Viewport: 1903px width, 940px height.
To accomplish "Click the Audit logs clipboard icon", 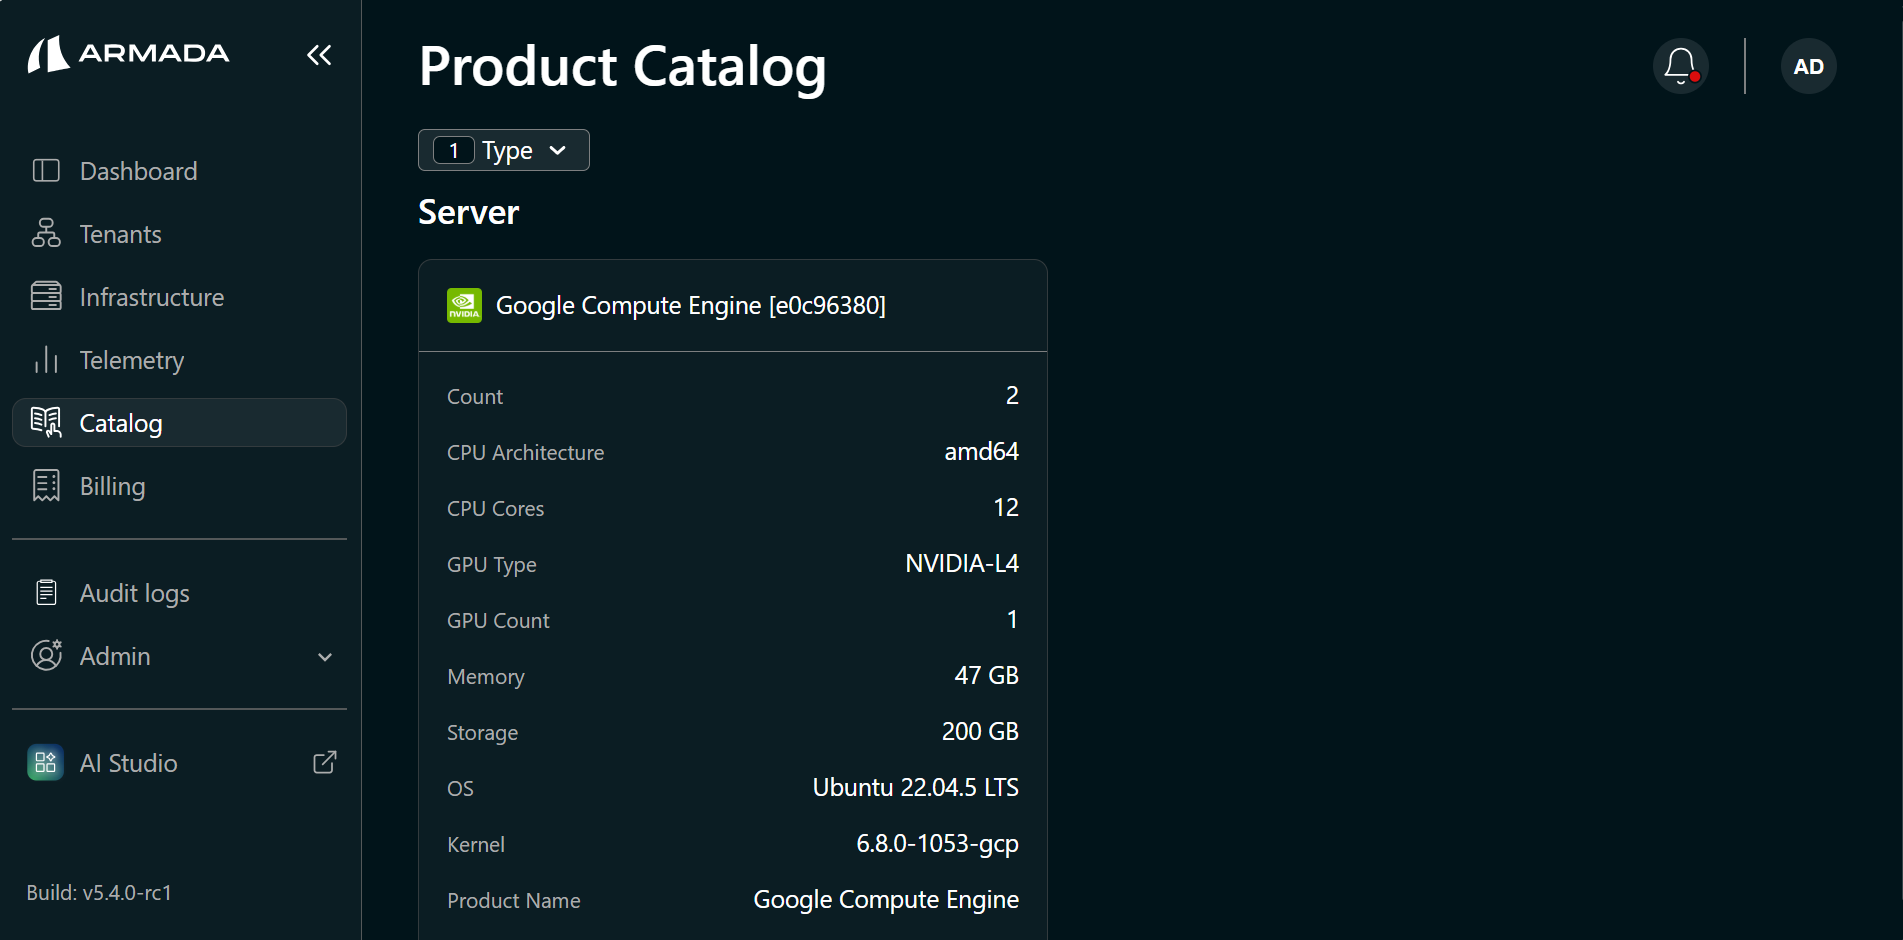I will (x=46, y=592).
